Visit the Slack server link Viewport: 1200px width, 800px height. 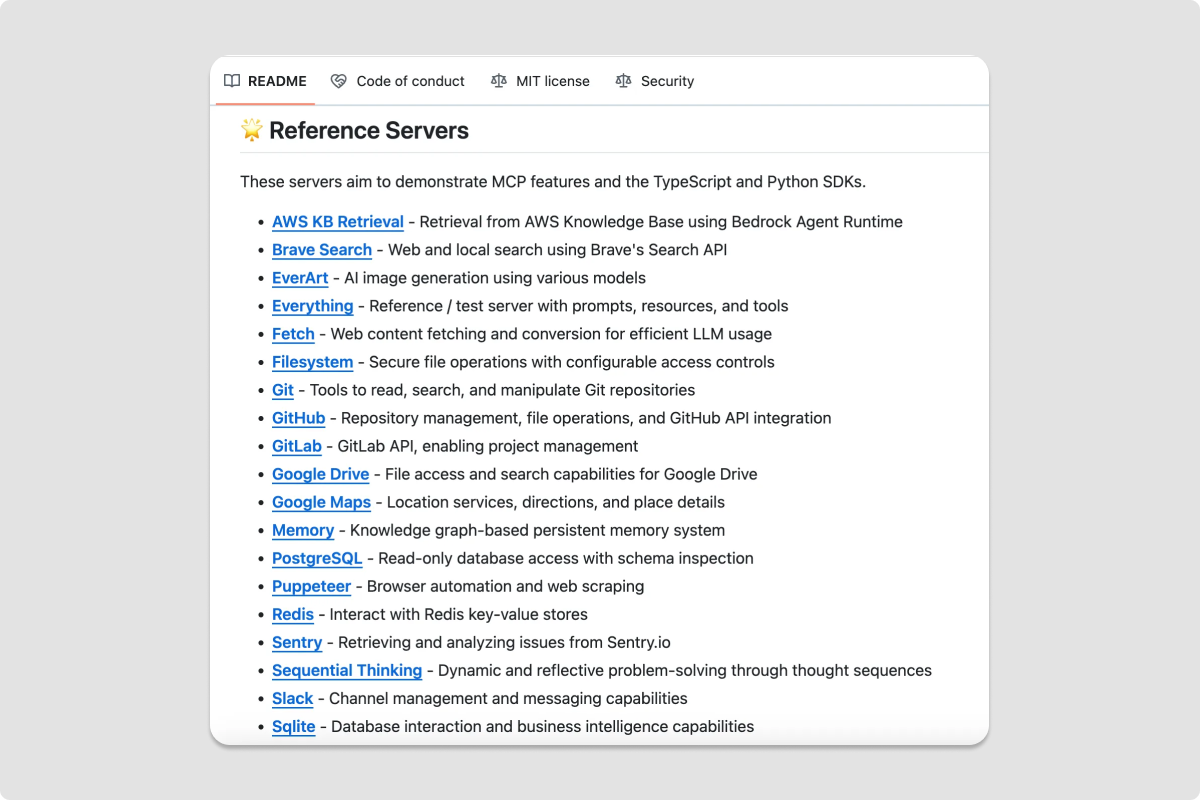click(x=293, y=698)
